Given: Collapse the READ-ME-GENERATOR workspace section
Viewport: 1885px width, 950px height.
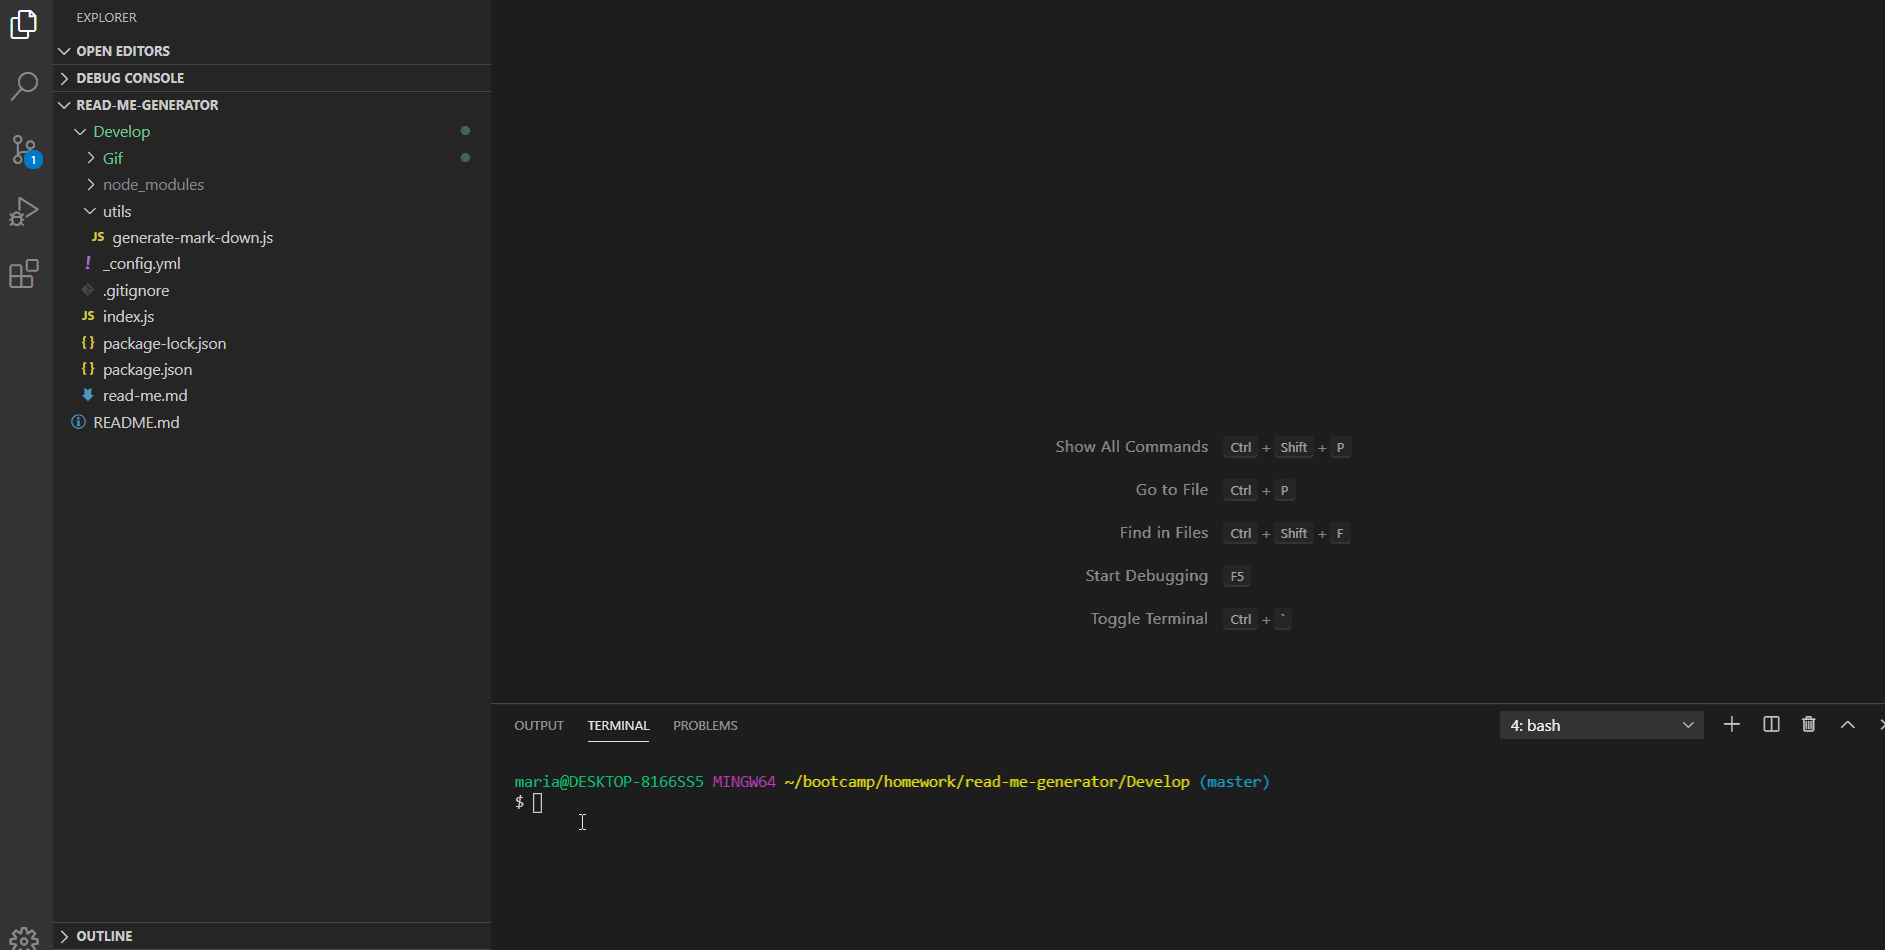Looking at the screenshot, I should click(272, 105).
